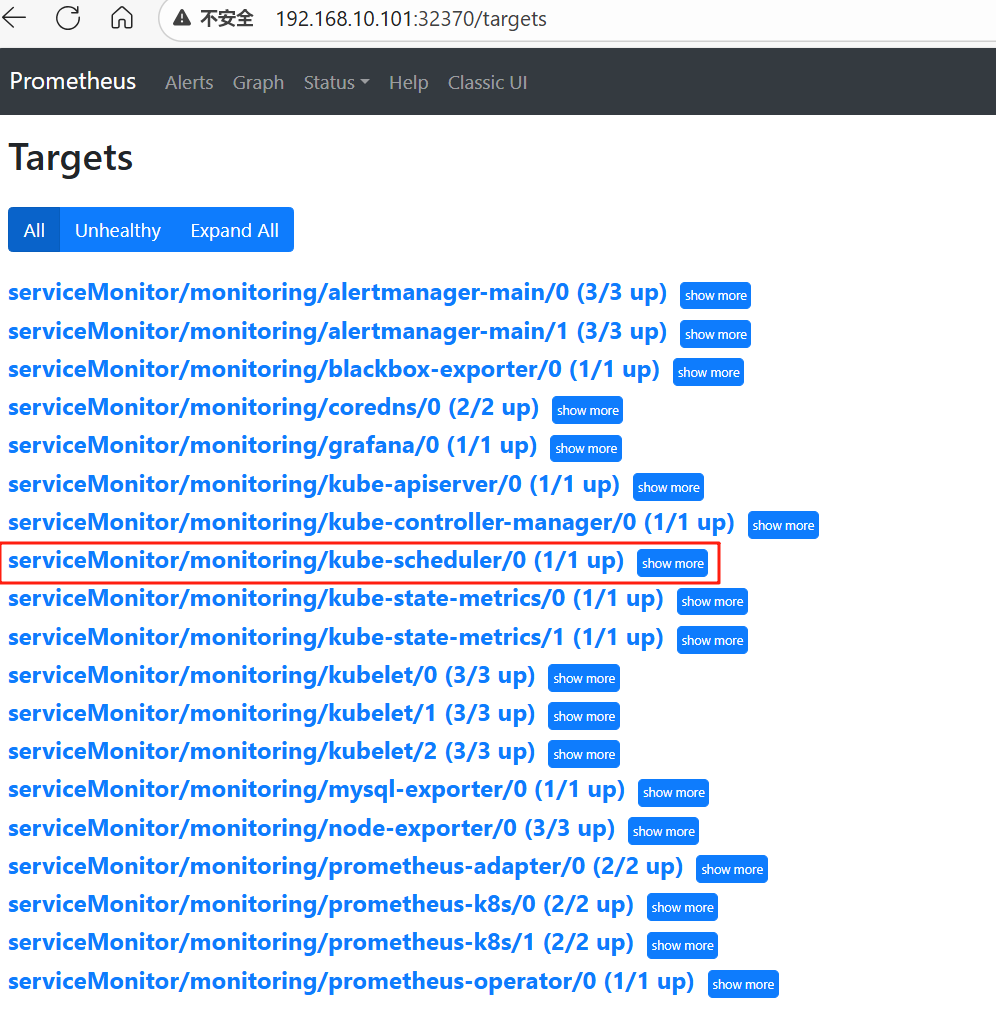996x1029 pixels.
Task: Show more for kubelet/2
Action: pos(584,754)
